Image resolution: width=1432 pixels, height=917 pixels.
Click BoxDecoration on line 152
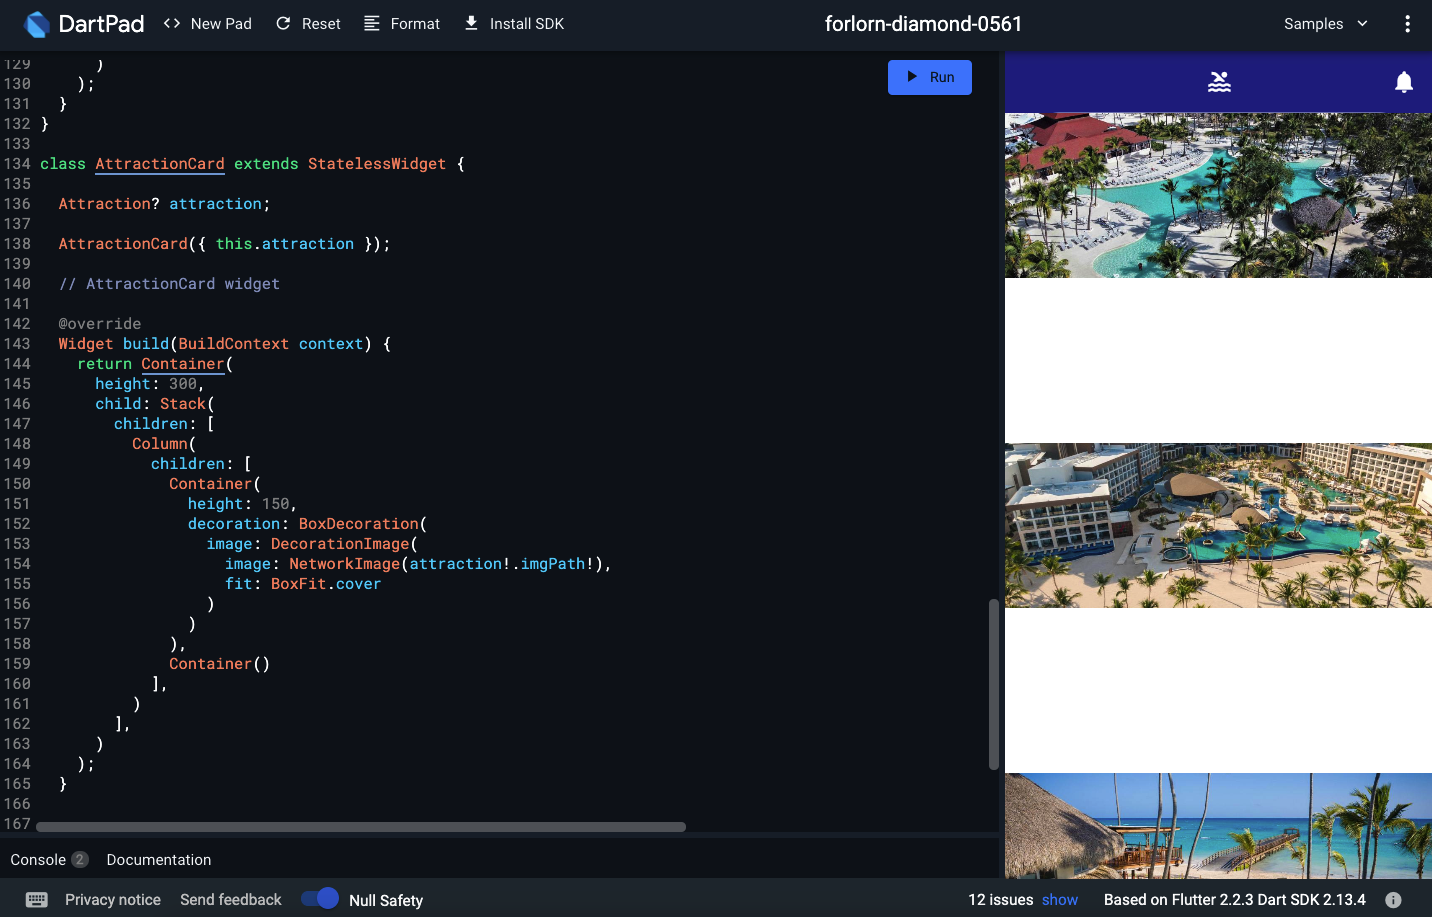[359, 524]
